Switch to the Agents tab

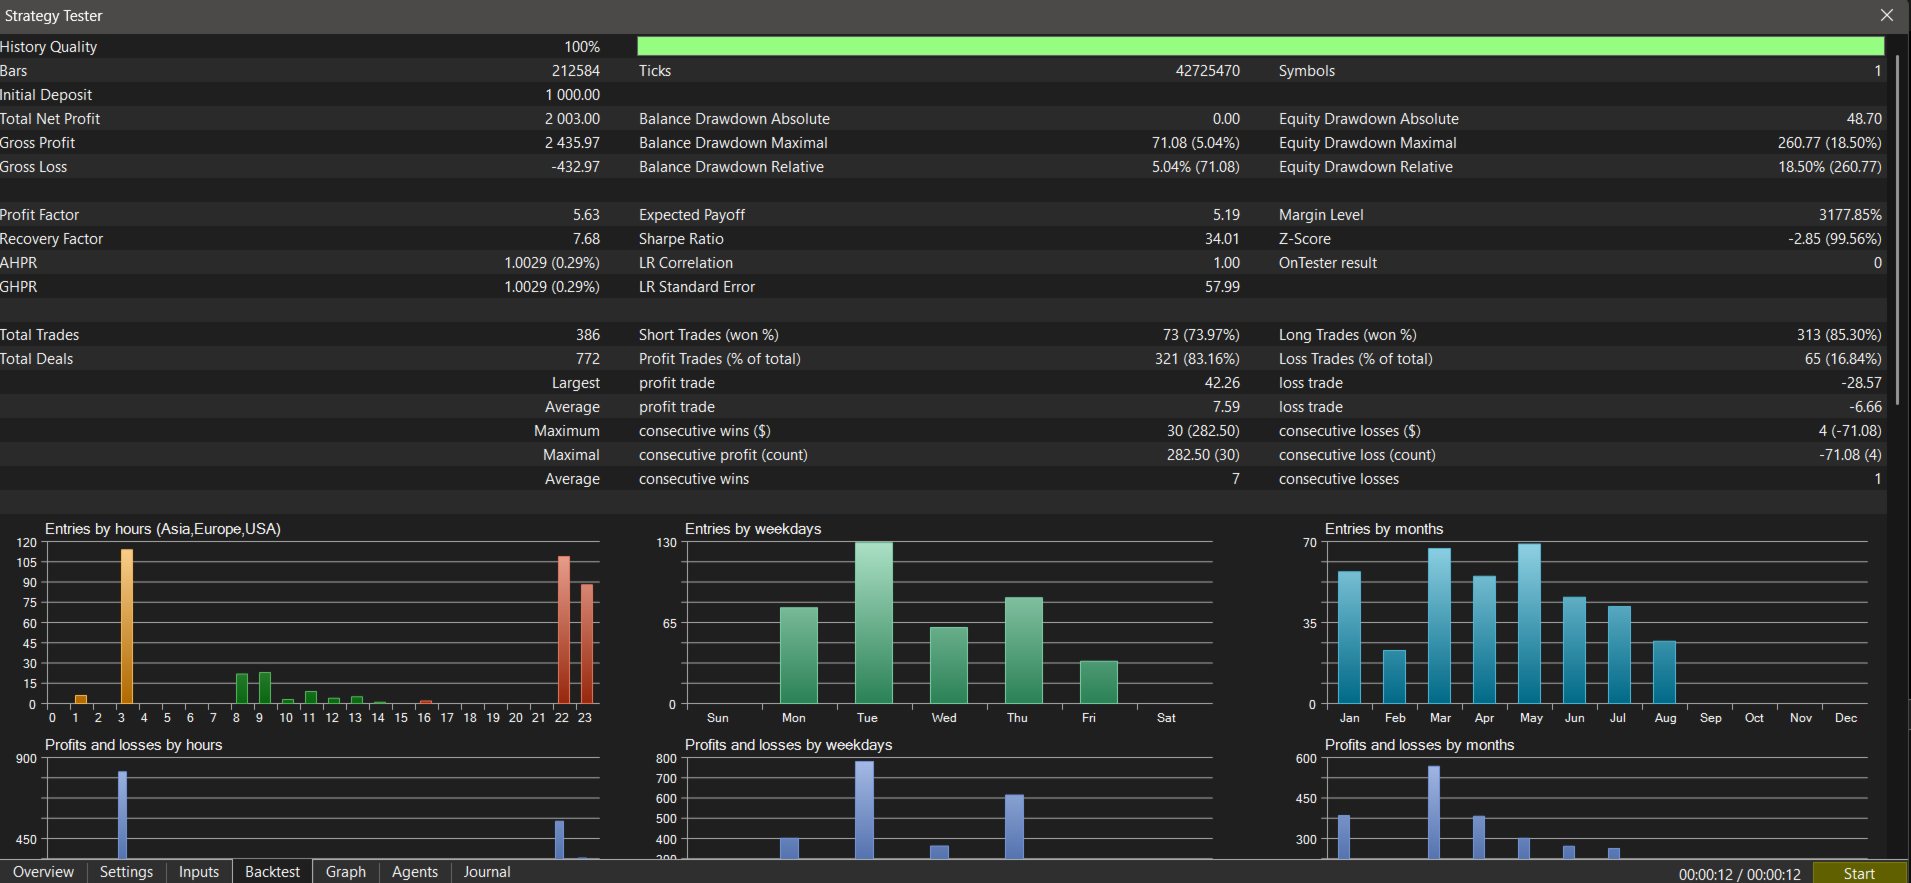(415, 872)
